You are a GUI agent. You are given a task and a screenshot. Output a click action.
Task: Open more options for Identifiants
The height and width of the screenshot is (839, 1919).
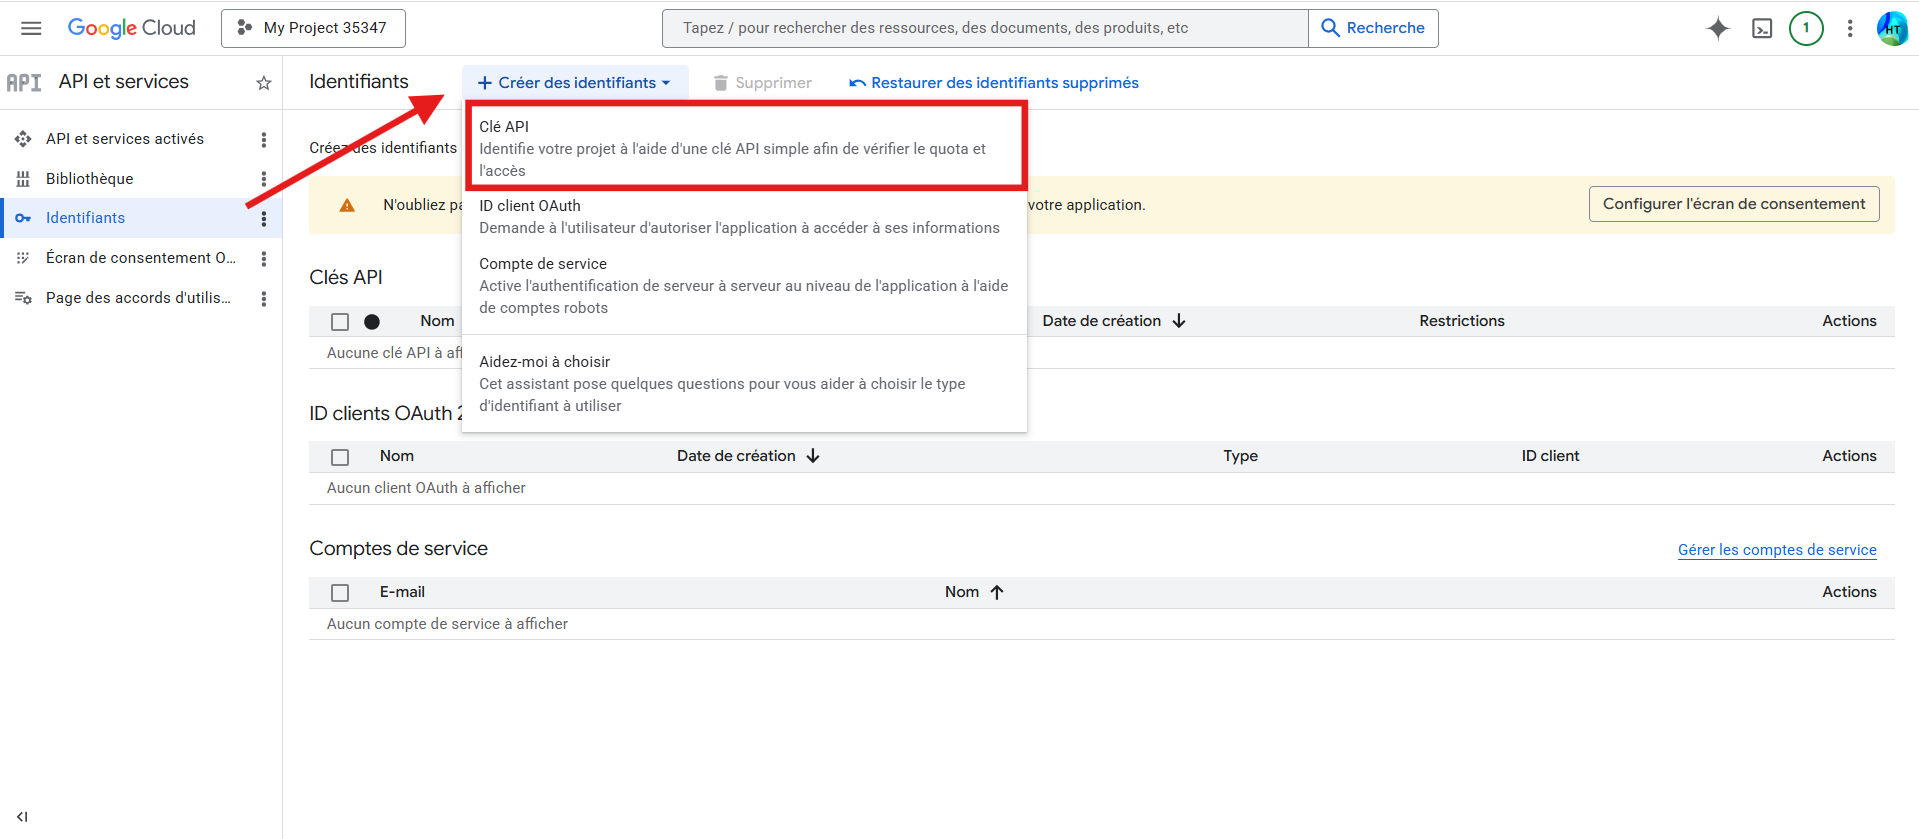tap(264, 219)
